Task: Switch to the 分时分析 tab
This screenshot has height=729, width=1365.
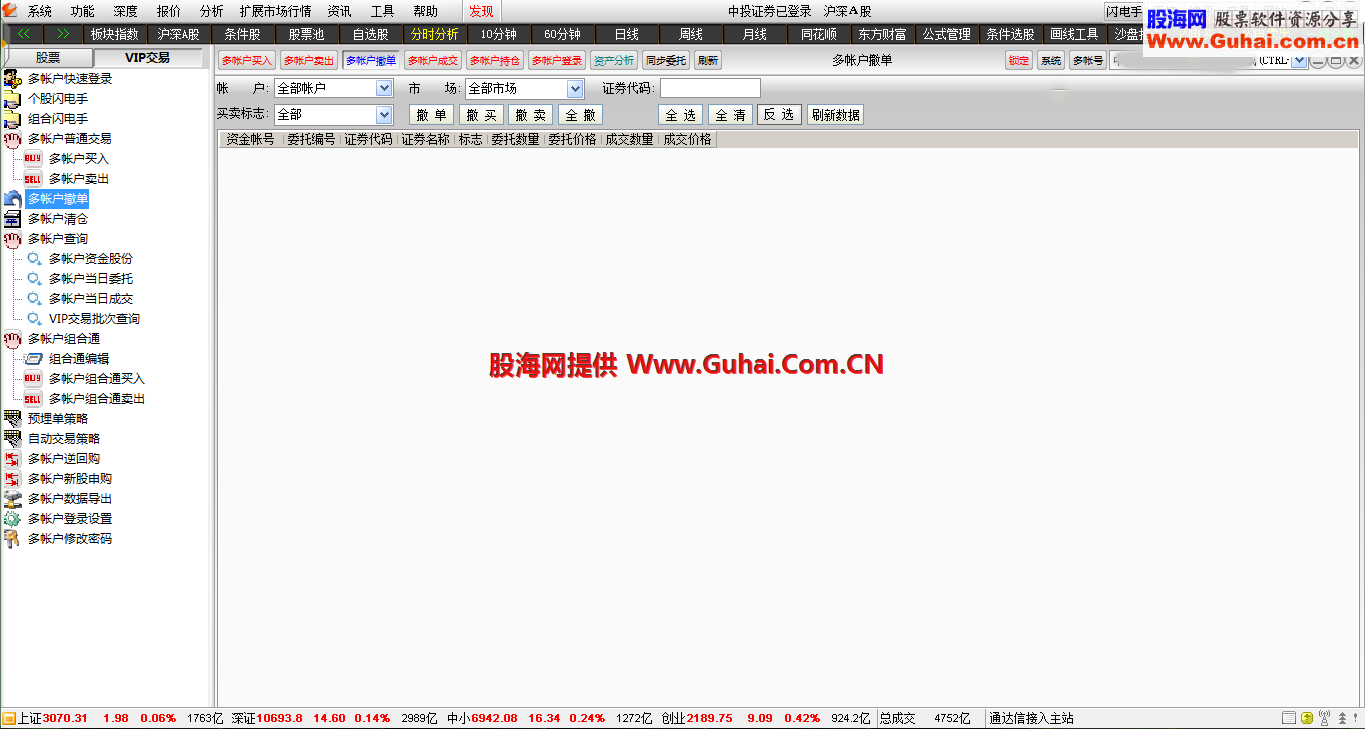Action: pyautogui.click(x=435, y=34)
